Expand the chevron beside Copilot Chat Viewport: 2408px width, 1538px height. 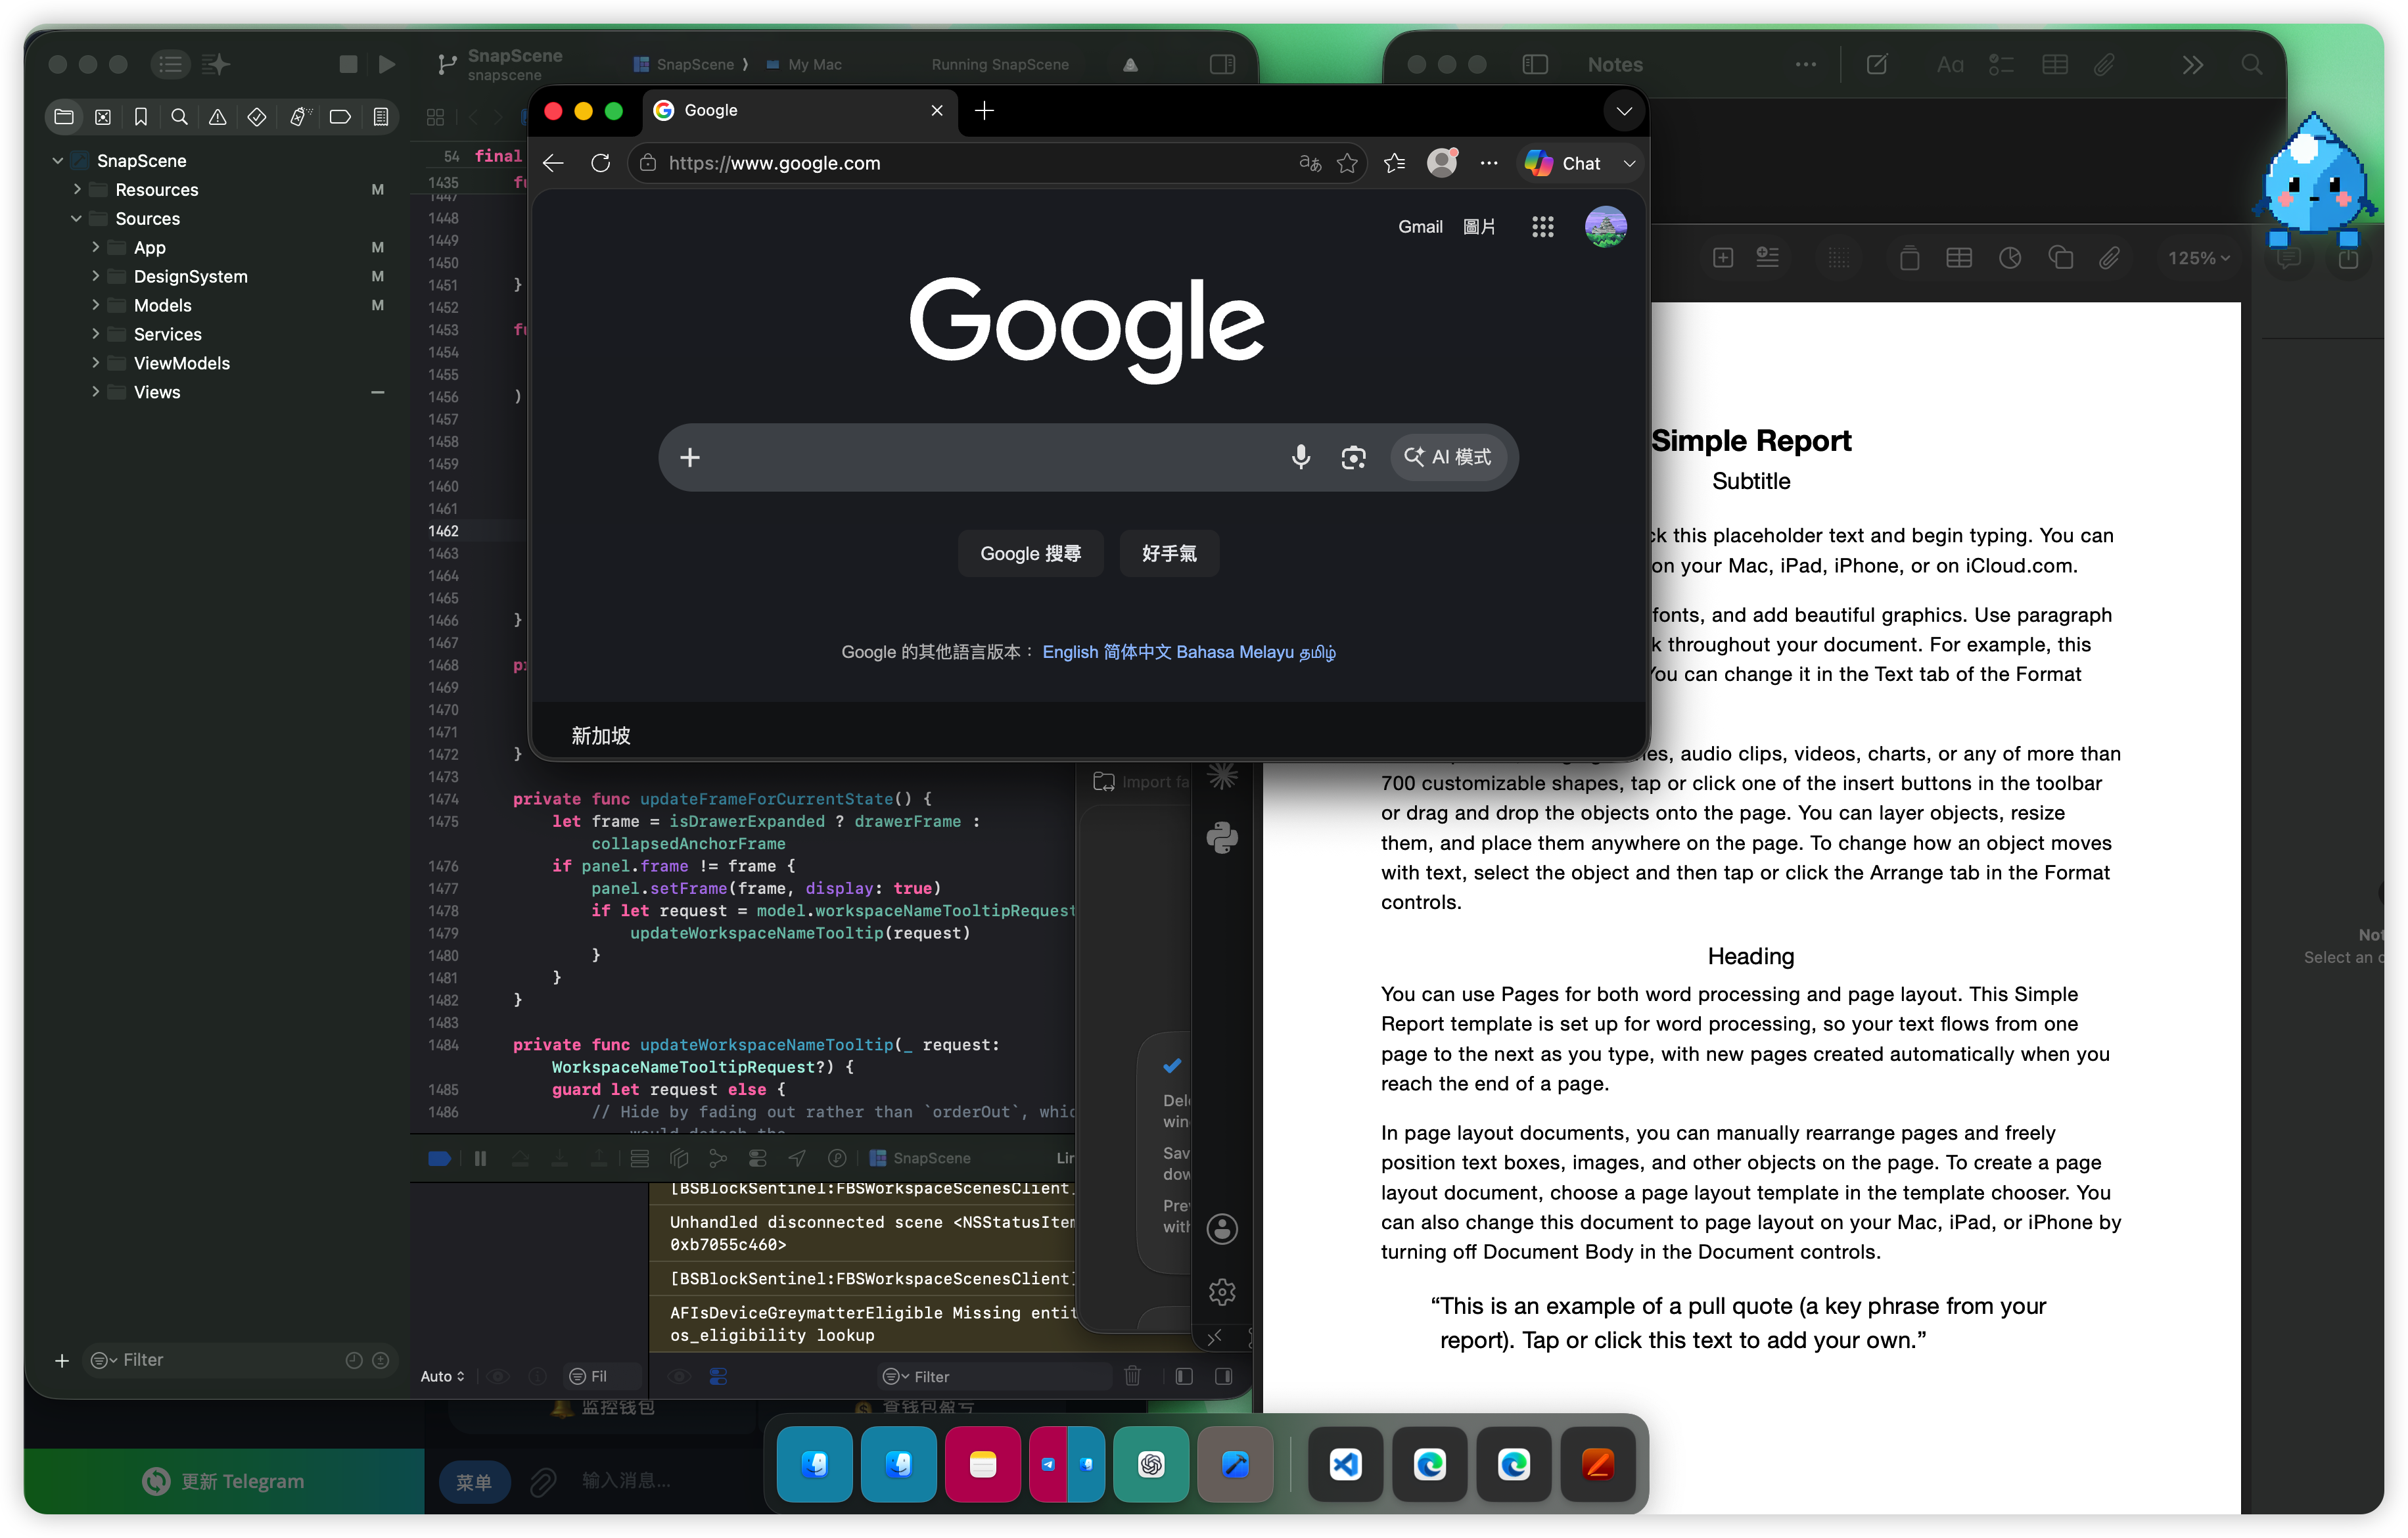tap(1630, 163)
